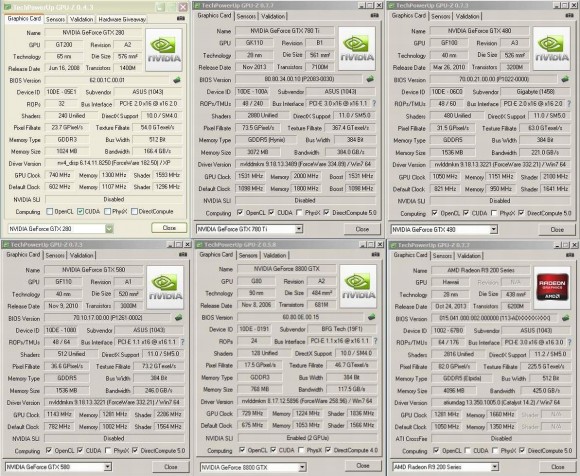Open Validation tab in Radeon R9 200 window
The height and width of the screenshot is (476, 580).
[469, 256]
